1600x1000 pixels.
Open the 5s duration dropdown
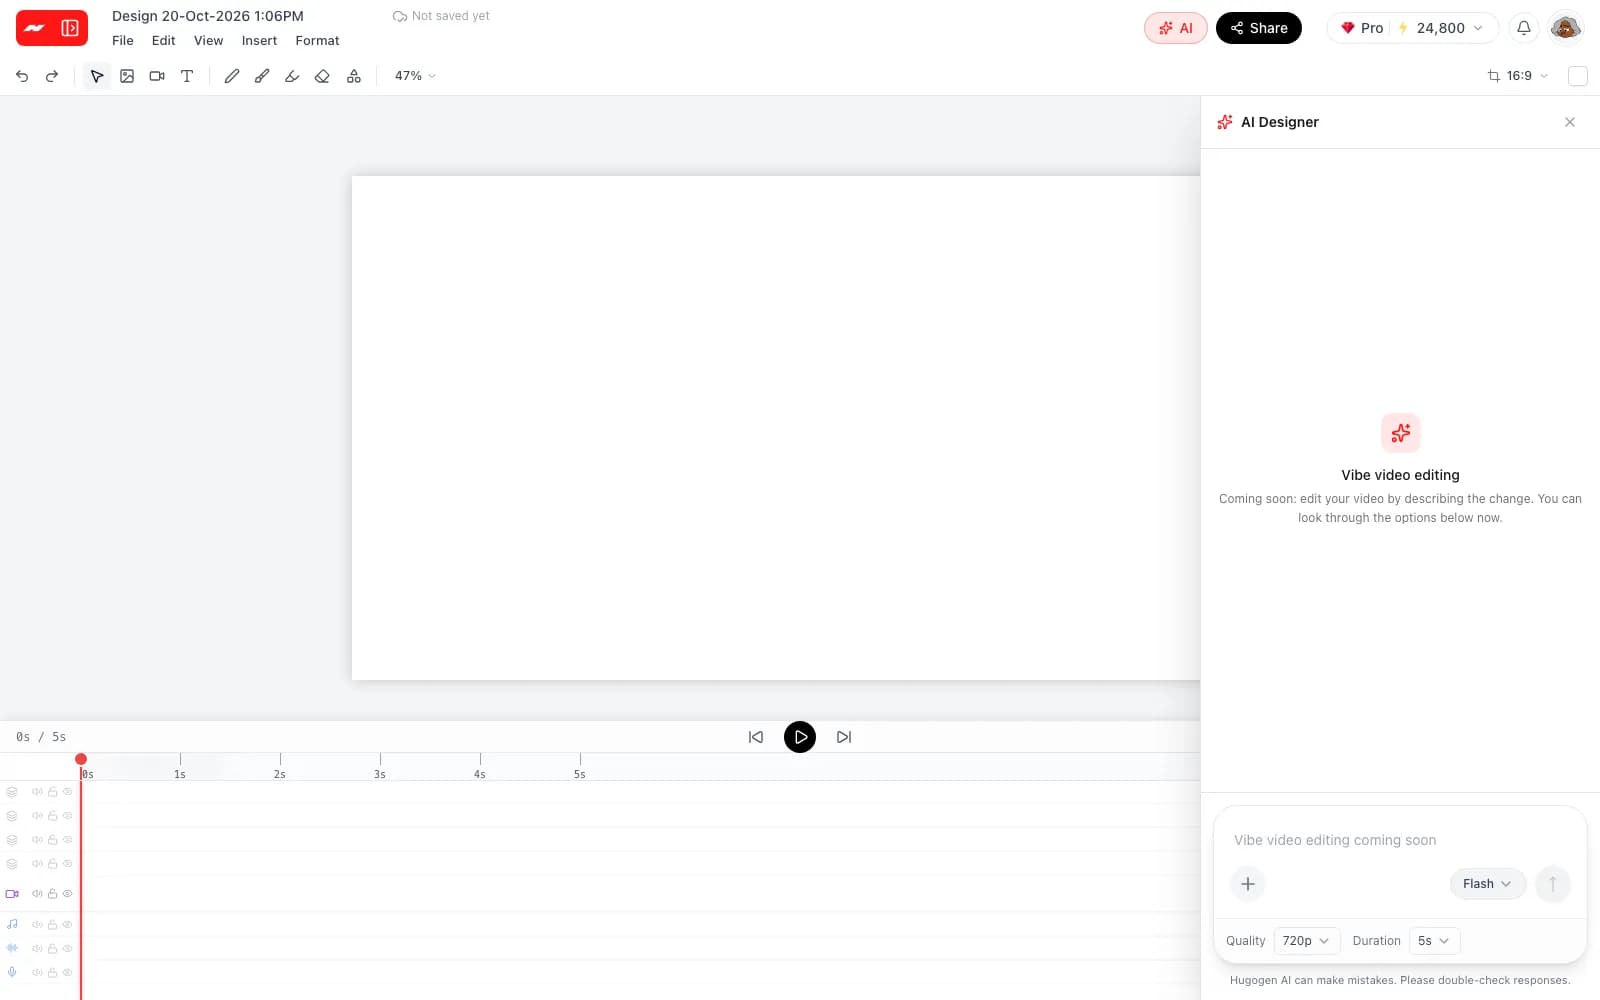(x=1434, y=941)
